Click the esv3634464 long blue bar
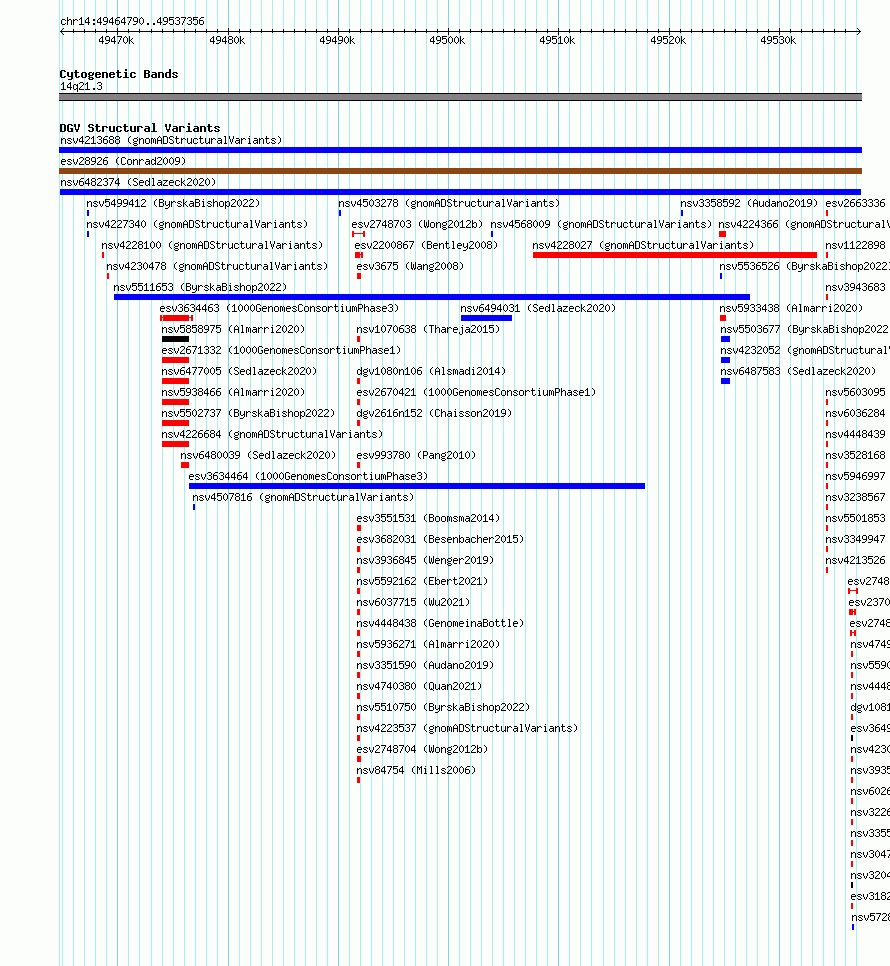 417,486
